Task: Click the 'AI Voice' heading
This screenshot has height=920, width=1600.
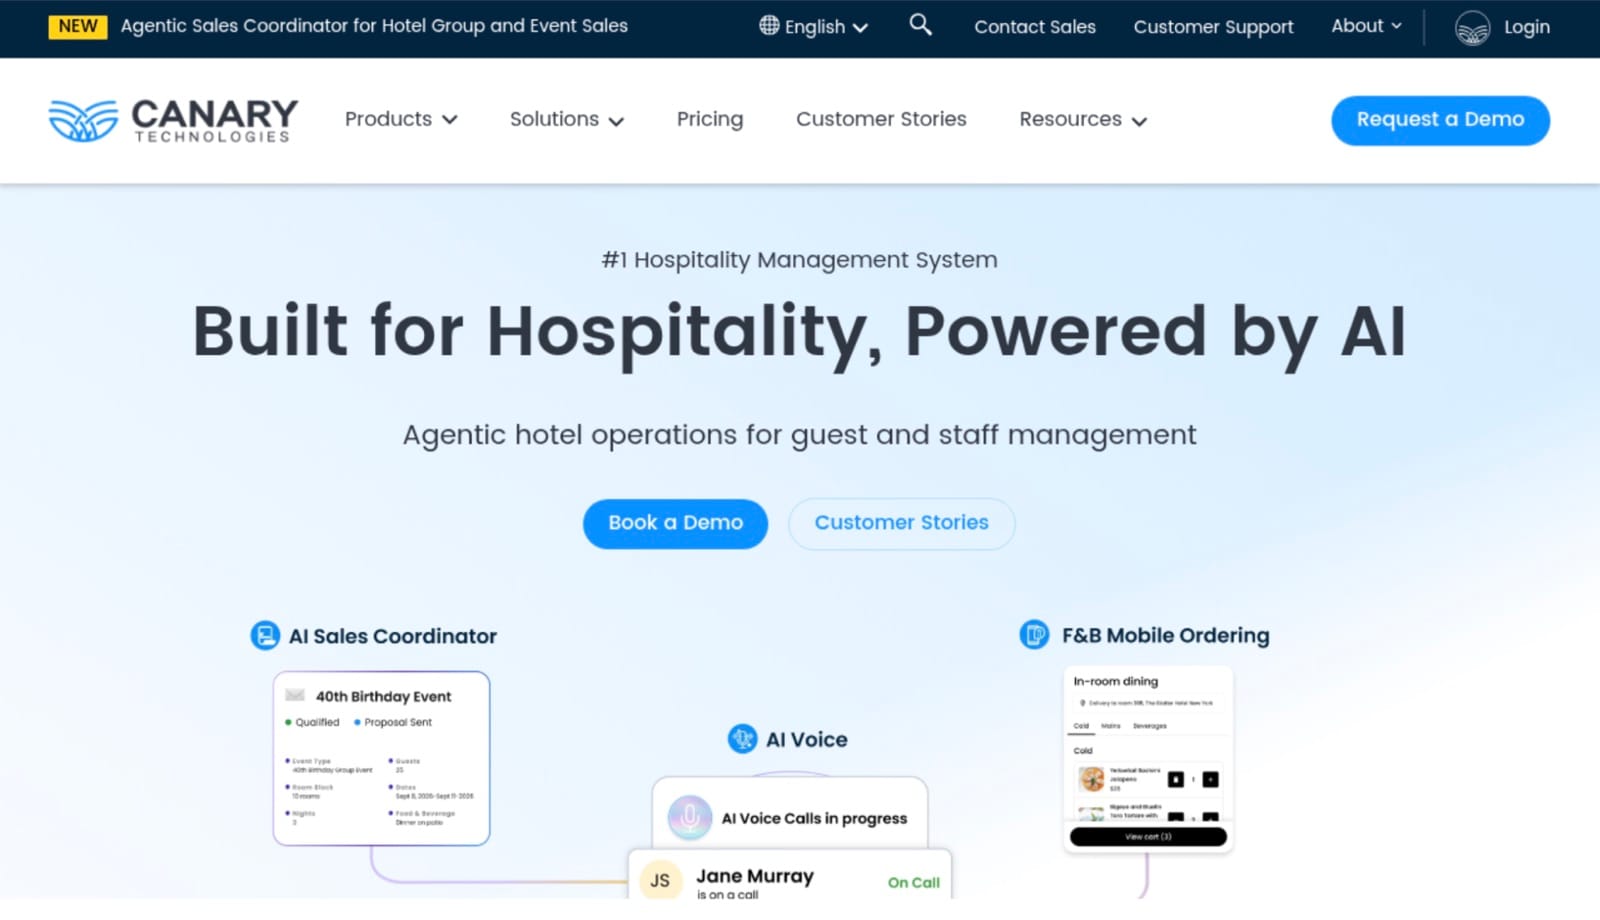Action: (x=806, y=739)
